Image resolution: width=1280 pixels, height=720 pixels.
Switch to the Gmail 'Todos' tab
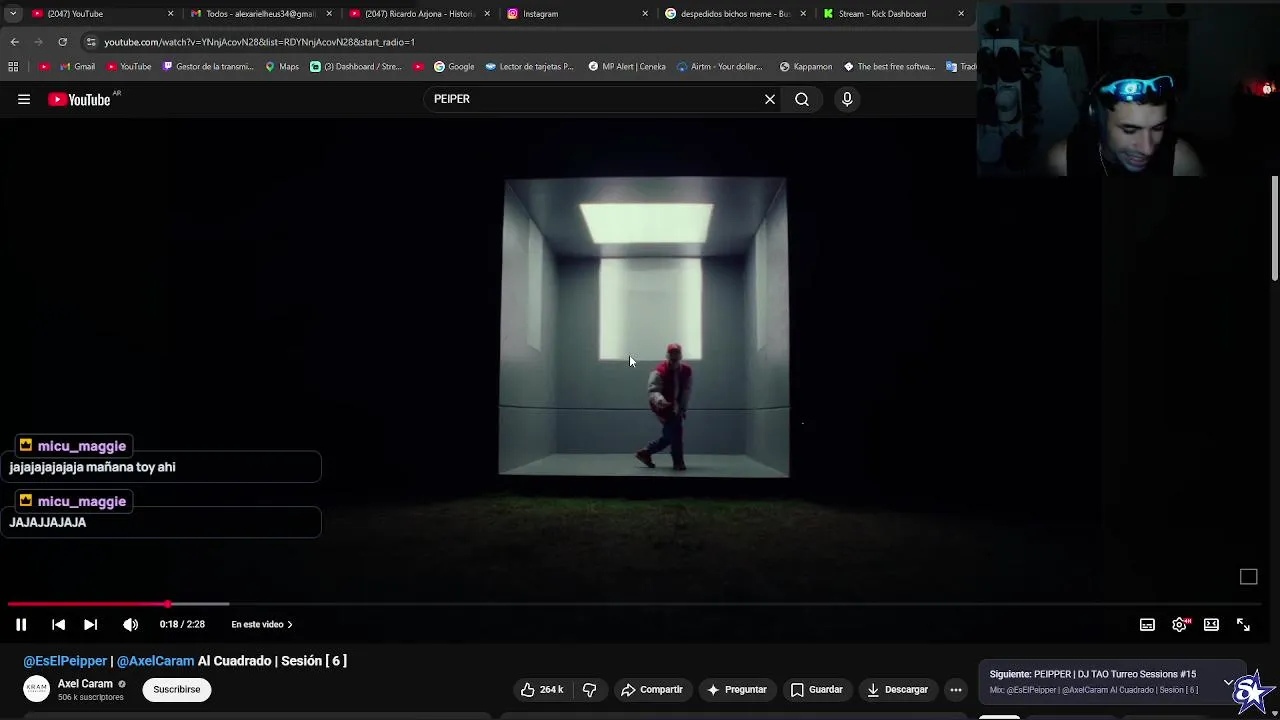point(260,14)
